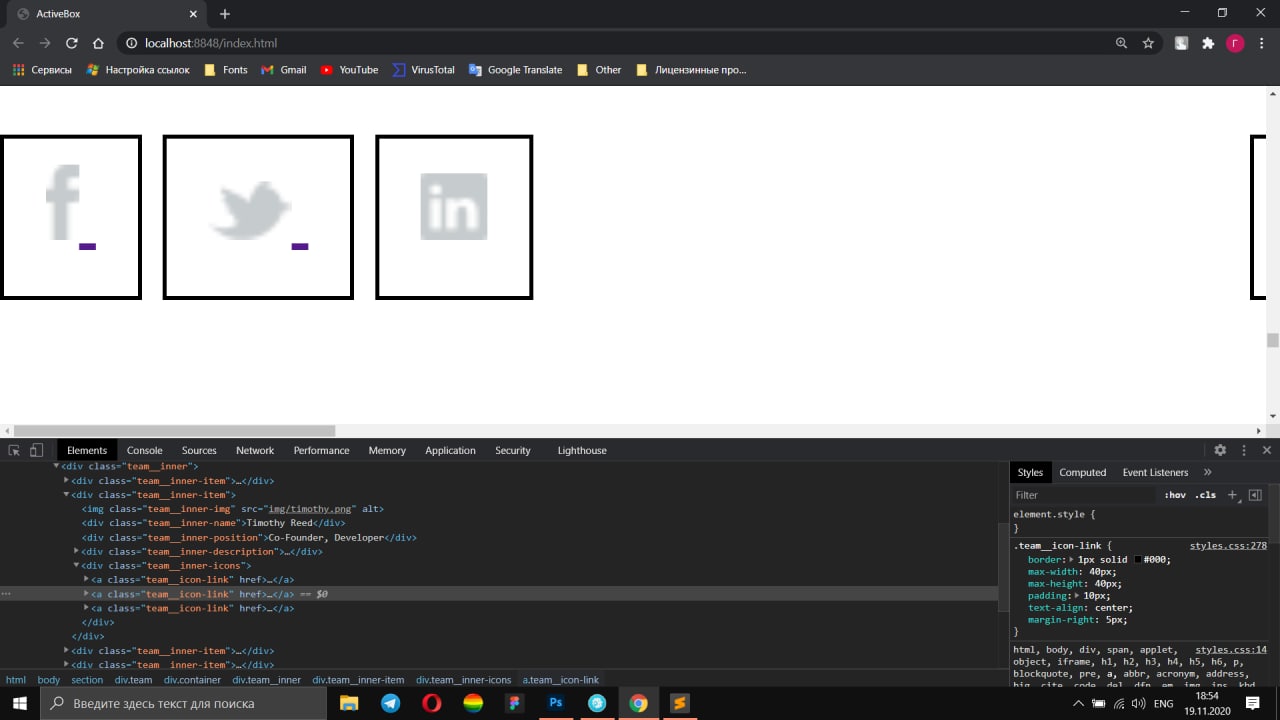This screenshot has height=720, width=1280.
Task: Collapse the team__inner-icons div node
Action: [x=77, y=566]
